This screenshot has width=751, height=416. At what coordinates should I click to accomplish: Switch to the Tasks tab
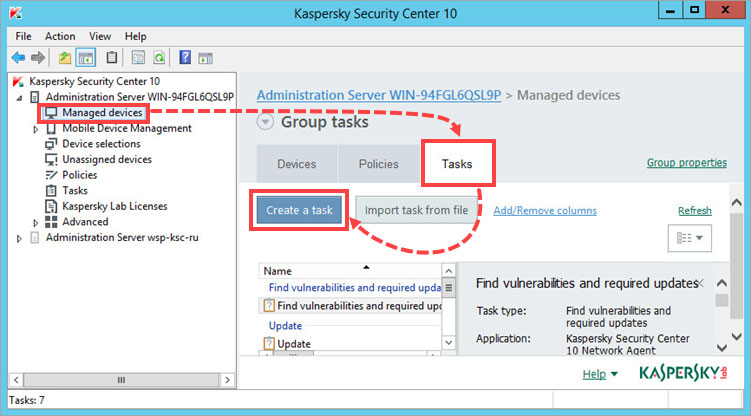pos(457,164)
